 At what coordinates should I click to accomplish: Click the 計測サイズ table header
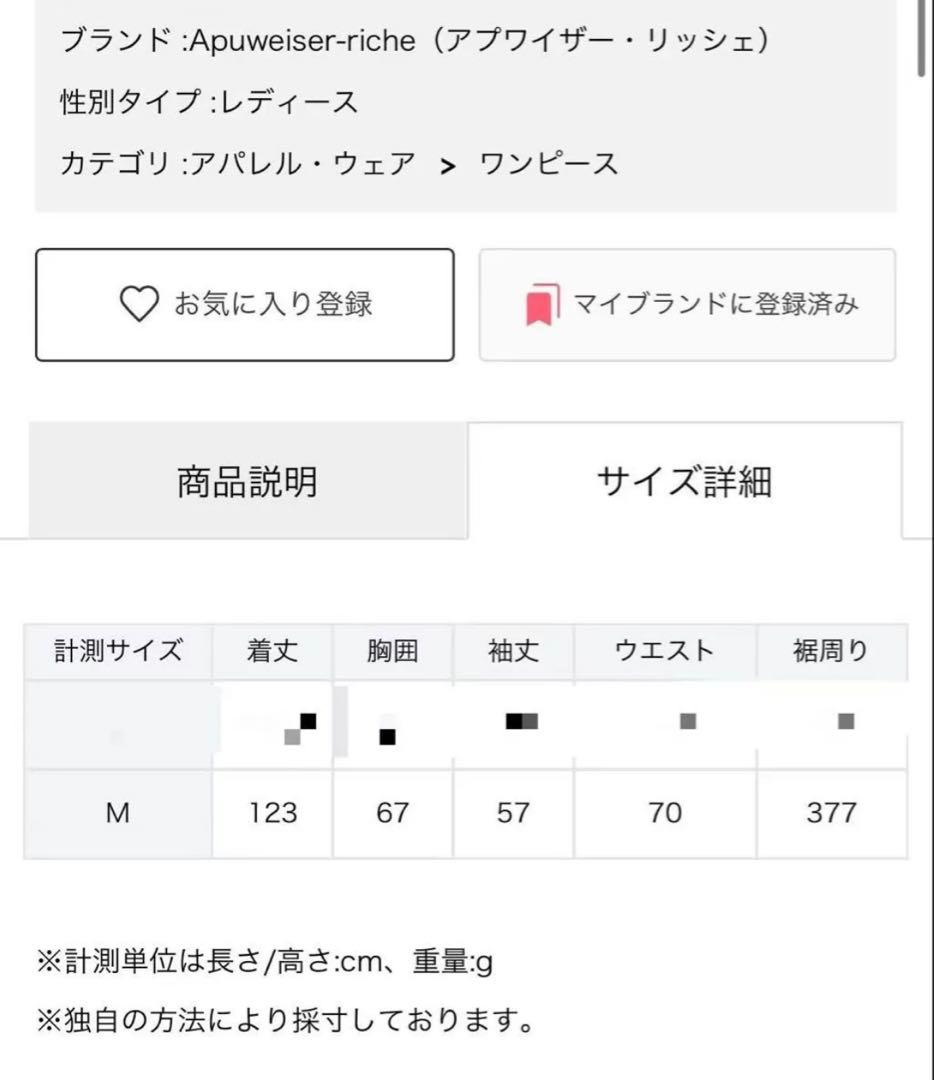[x=117, y=651]
